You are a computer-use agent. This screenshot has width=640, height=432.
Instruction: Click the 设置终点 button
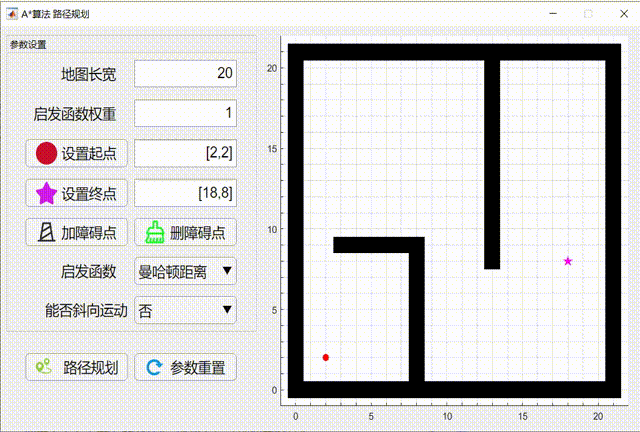coord(77,193)
